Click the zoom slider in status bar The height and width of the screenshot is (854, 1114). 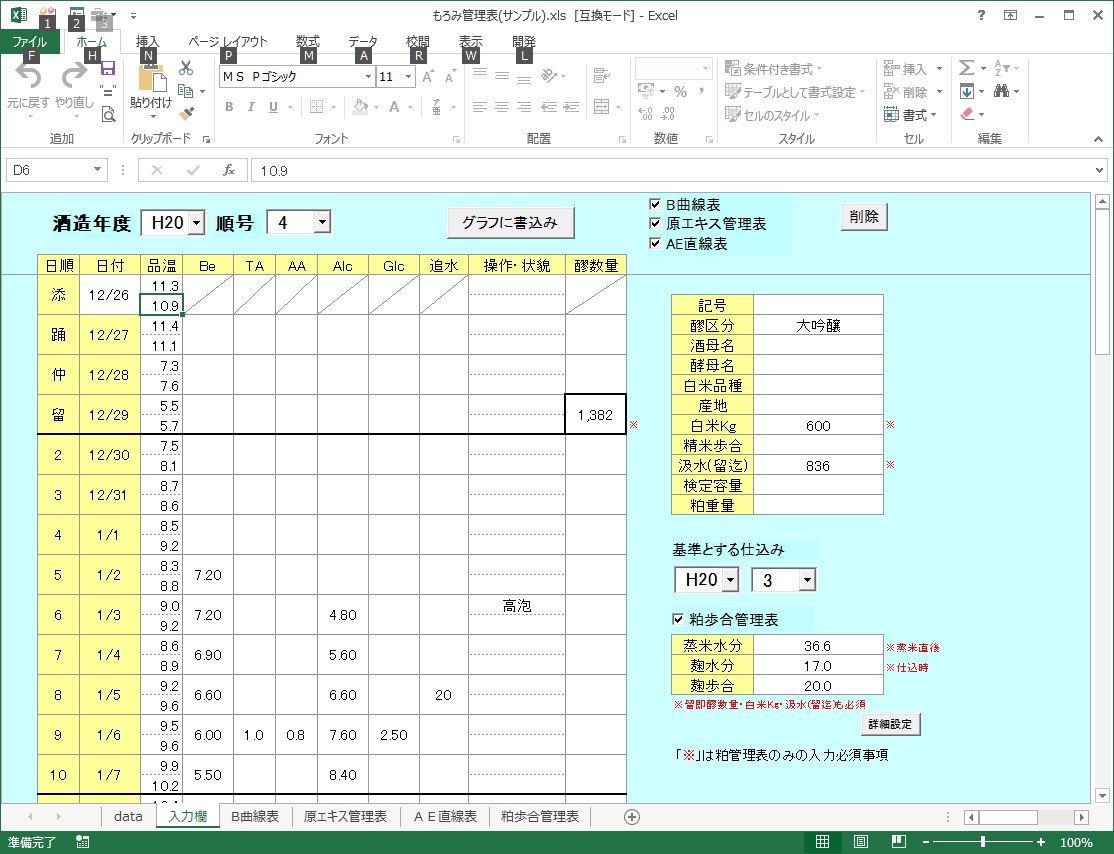click(x=983, y=842)
